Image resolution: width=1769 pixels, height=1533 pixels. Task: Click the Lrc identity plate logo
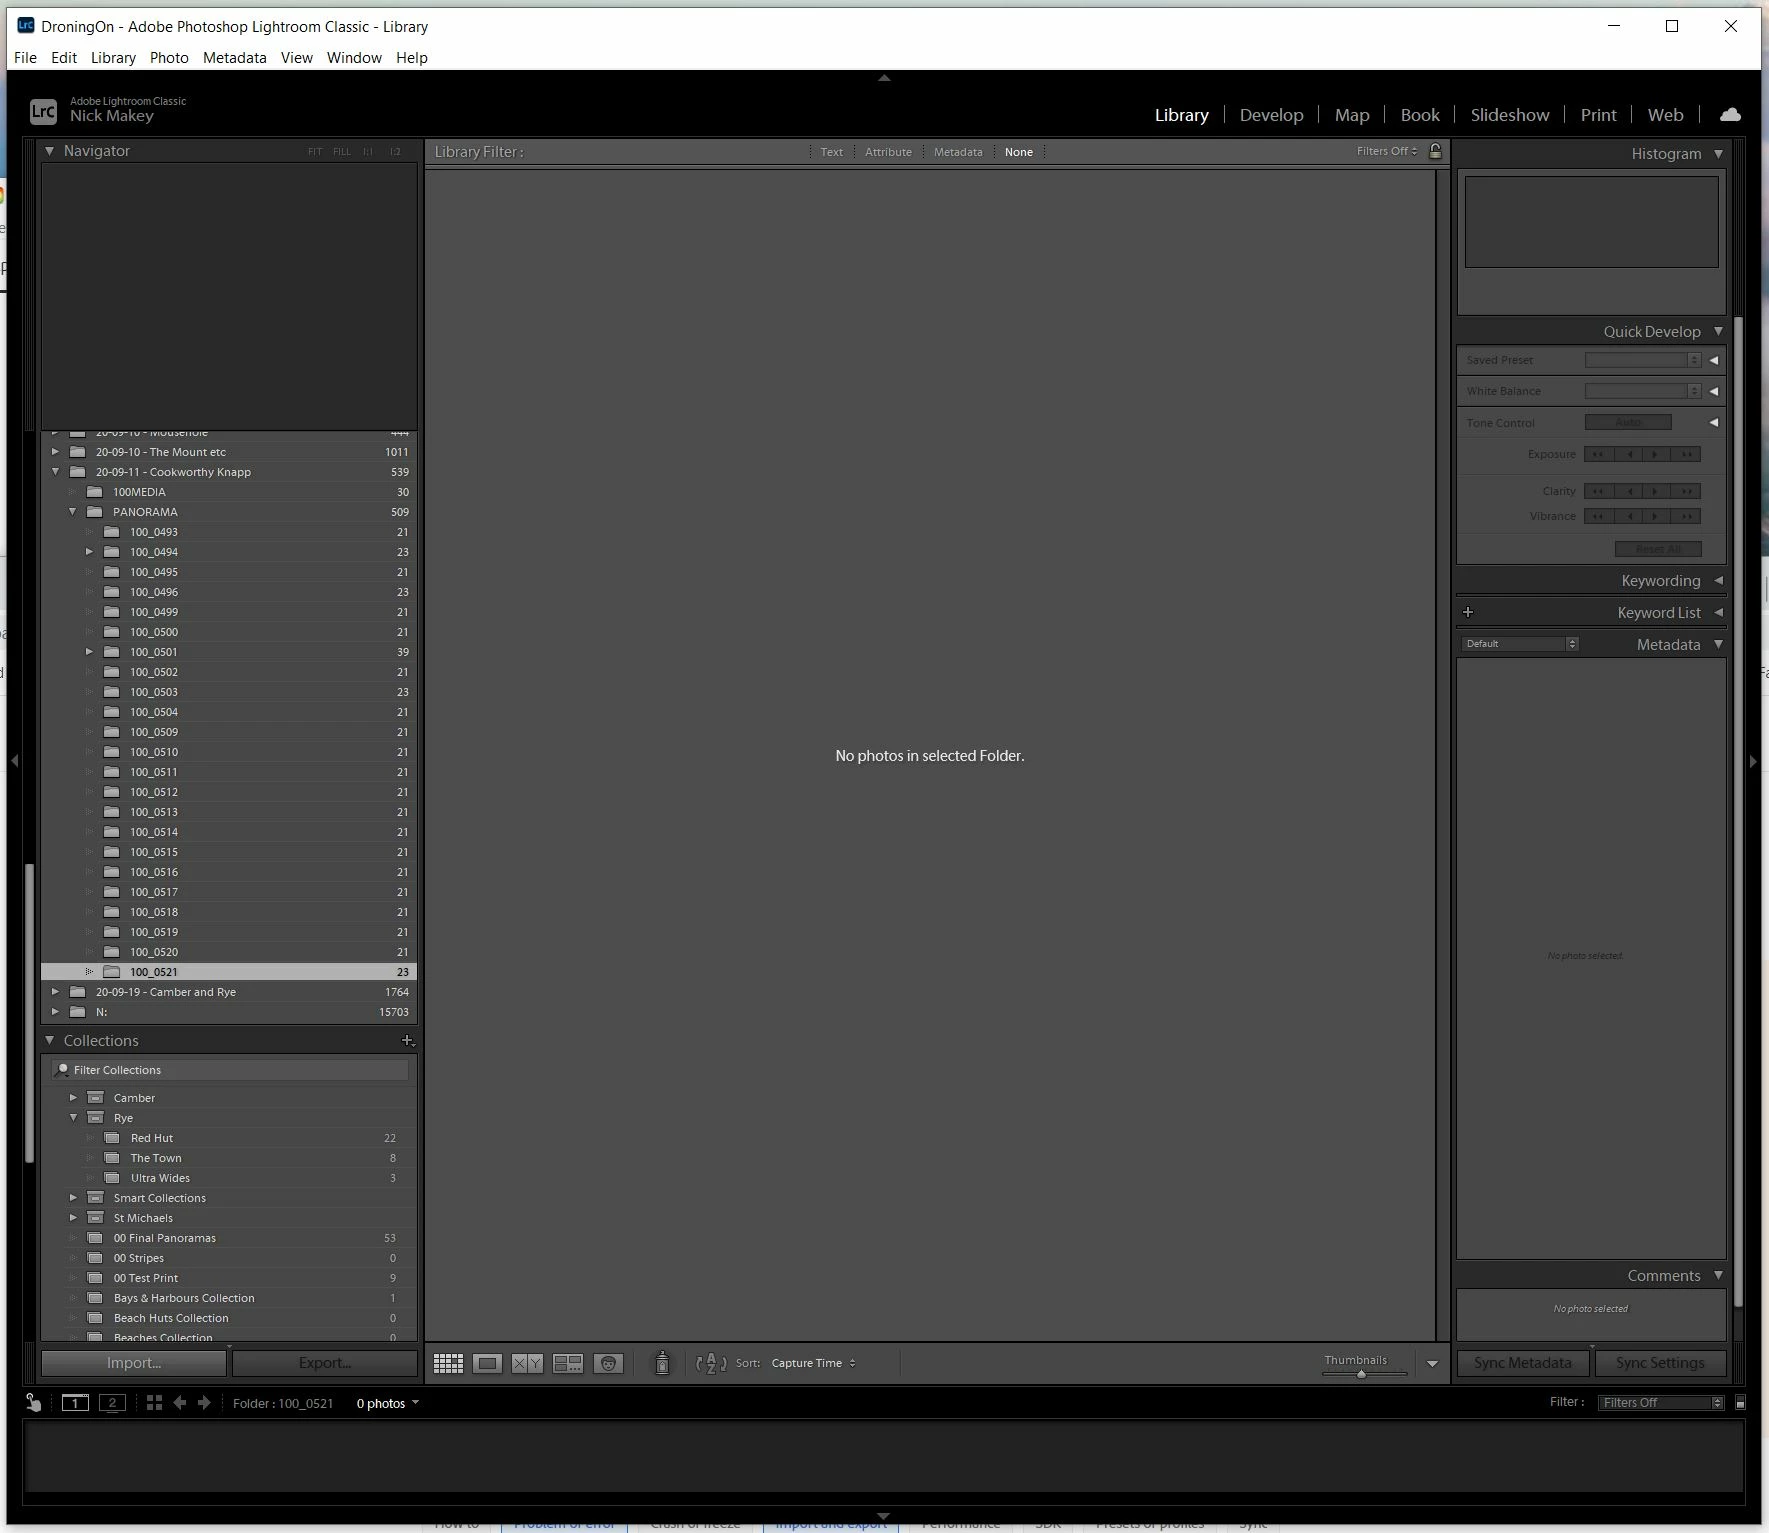tap(43, 111)
